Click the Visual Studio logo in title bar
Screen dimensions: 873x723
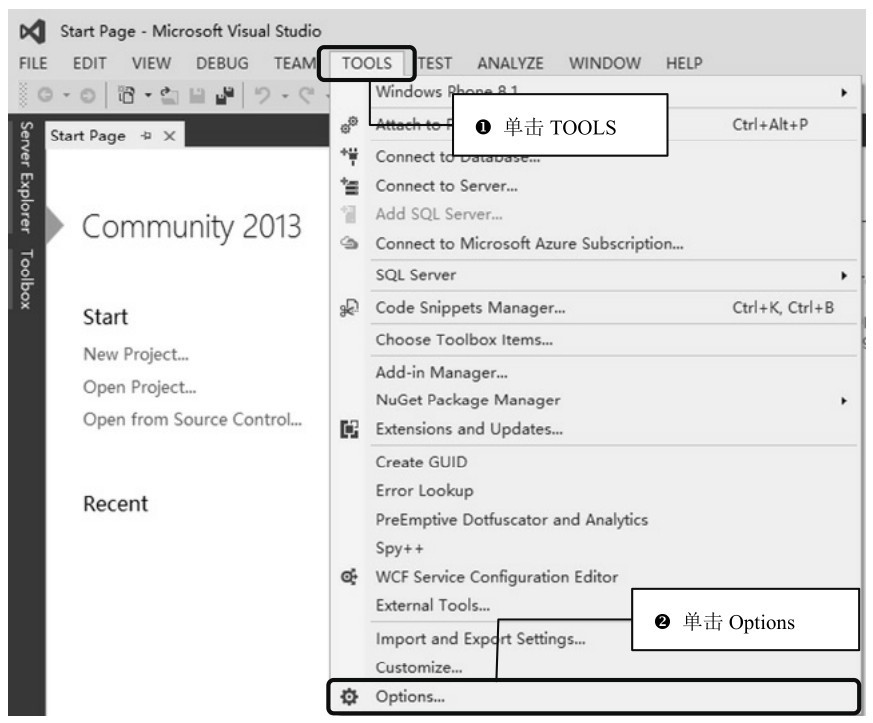coord(32,31)
